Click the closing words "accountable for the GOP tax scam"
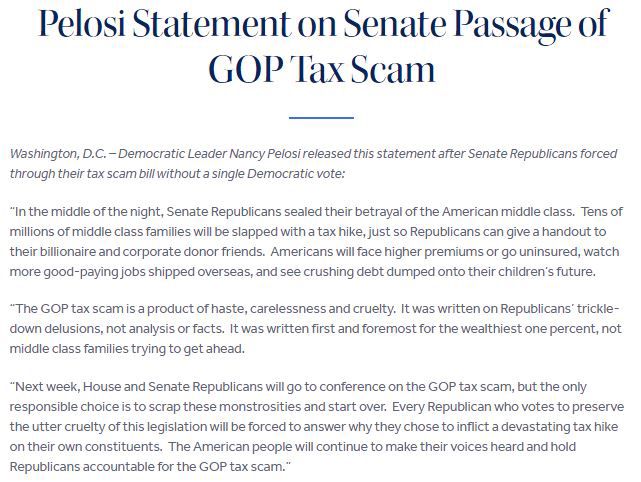Screen dimensions: 641x482 (184, 466)
